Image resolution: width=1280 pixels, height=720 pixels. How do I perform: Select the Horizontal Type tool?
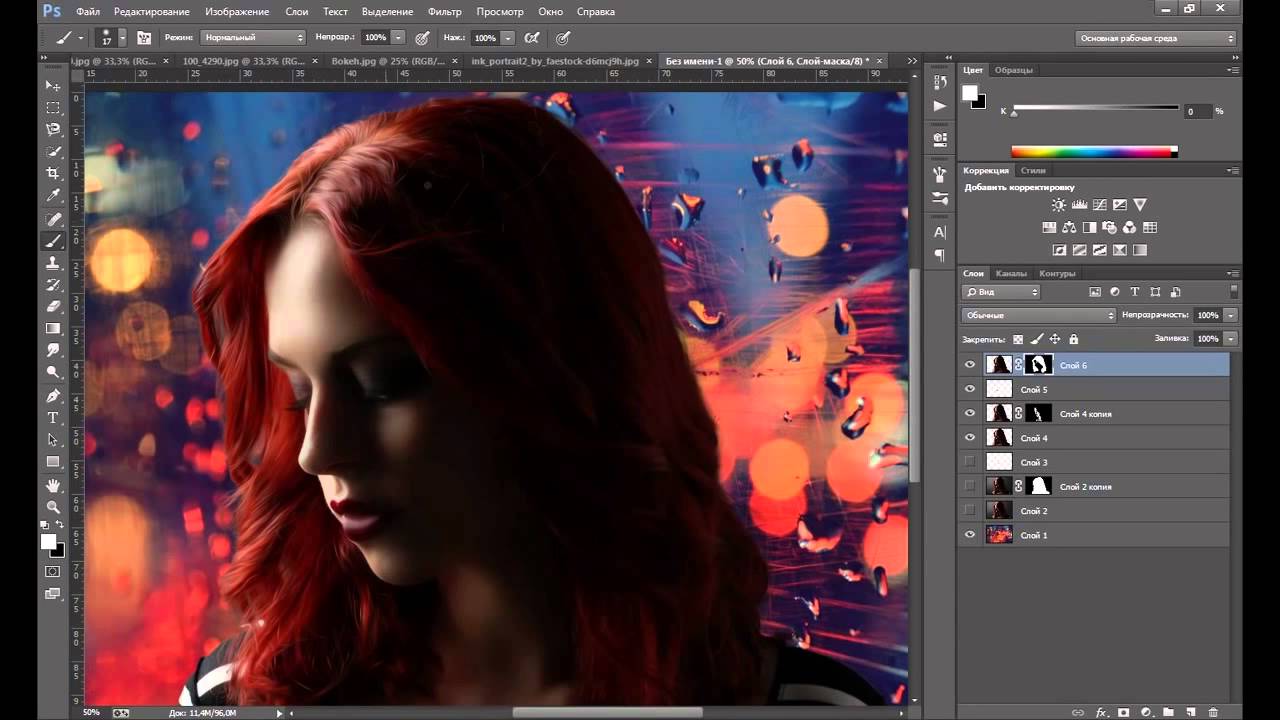pos(53,418)
